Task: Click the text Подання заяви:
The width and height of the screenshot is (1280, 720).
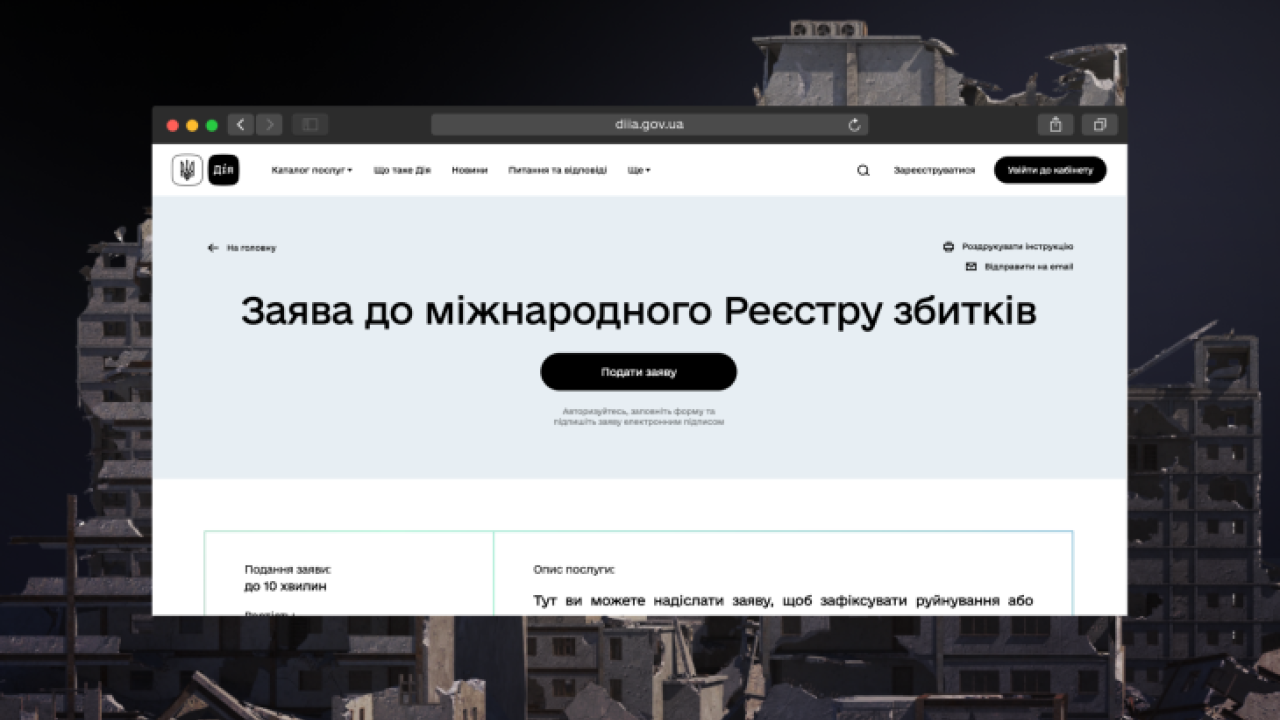Action: (x=288, y=569)
